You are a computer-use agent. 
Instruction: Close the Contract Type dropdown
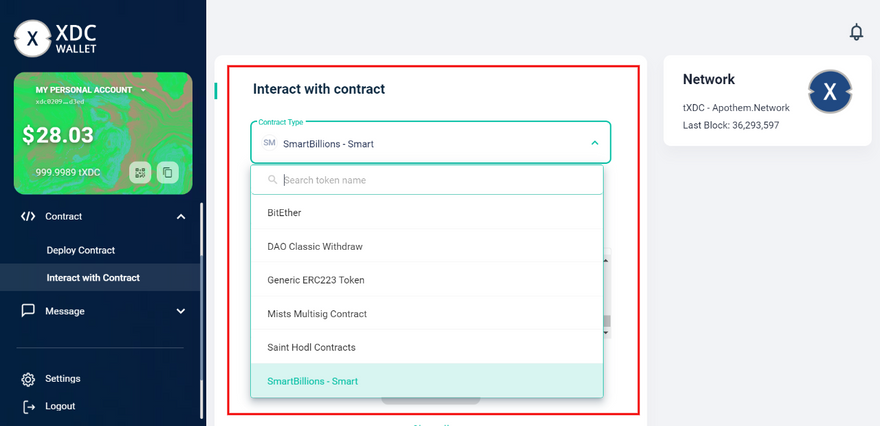(594, 144)
